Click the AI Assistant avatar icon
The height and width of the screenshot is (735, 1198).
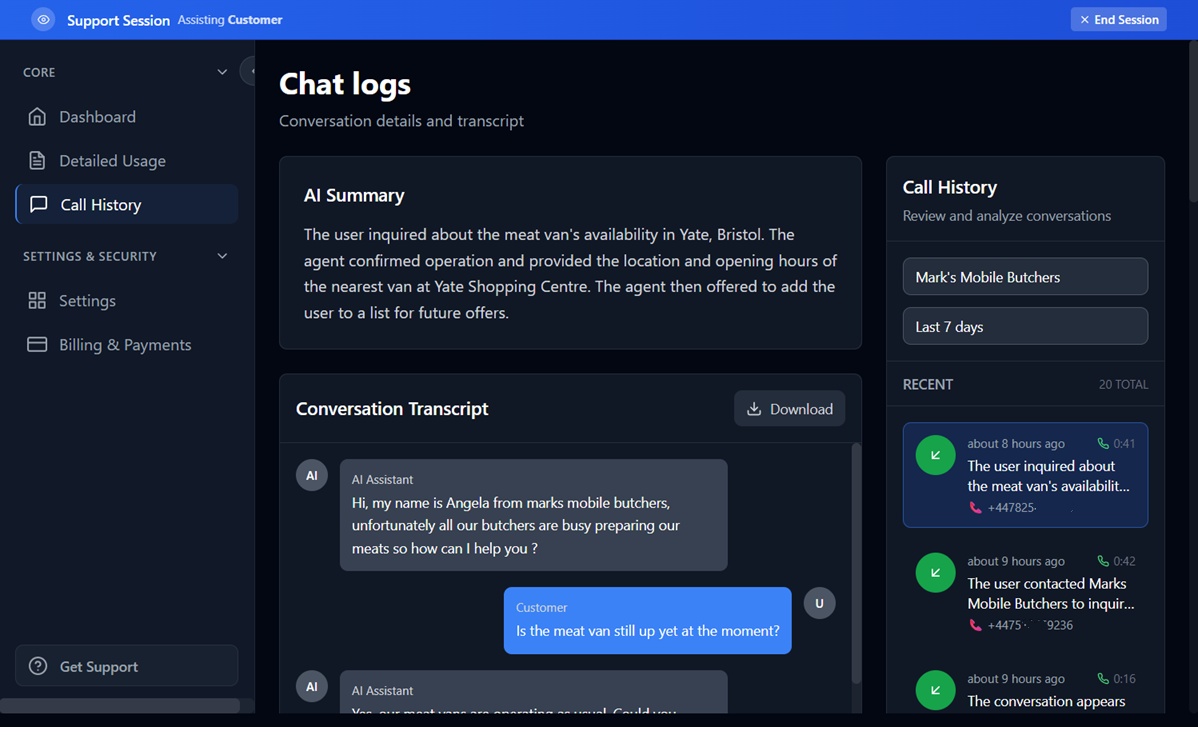311,475
